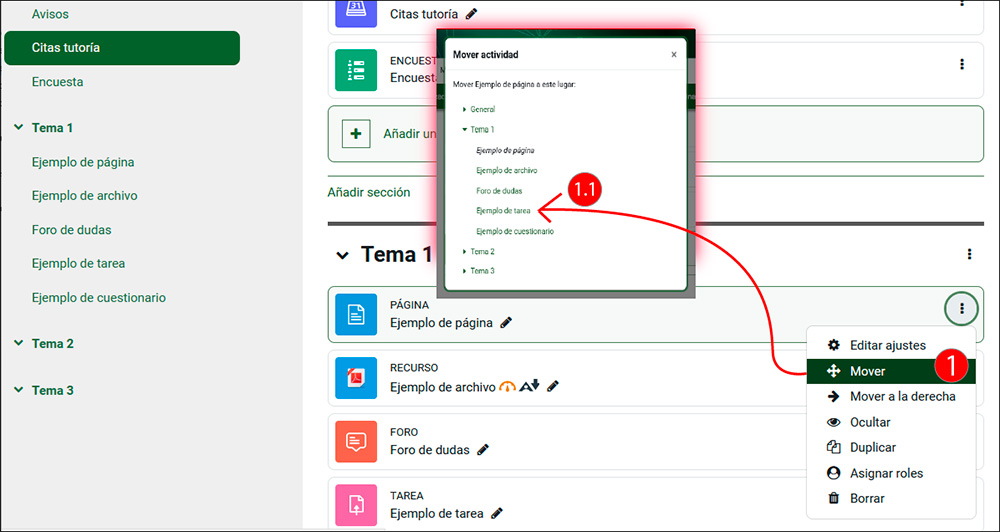
Task: Choose Borrar from the context menu
Action: click(891, 499)
